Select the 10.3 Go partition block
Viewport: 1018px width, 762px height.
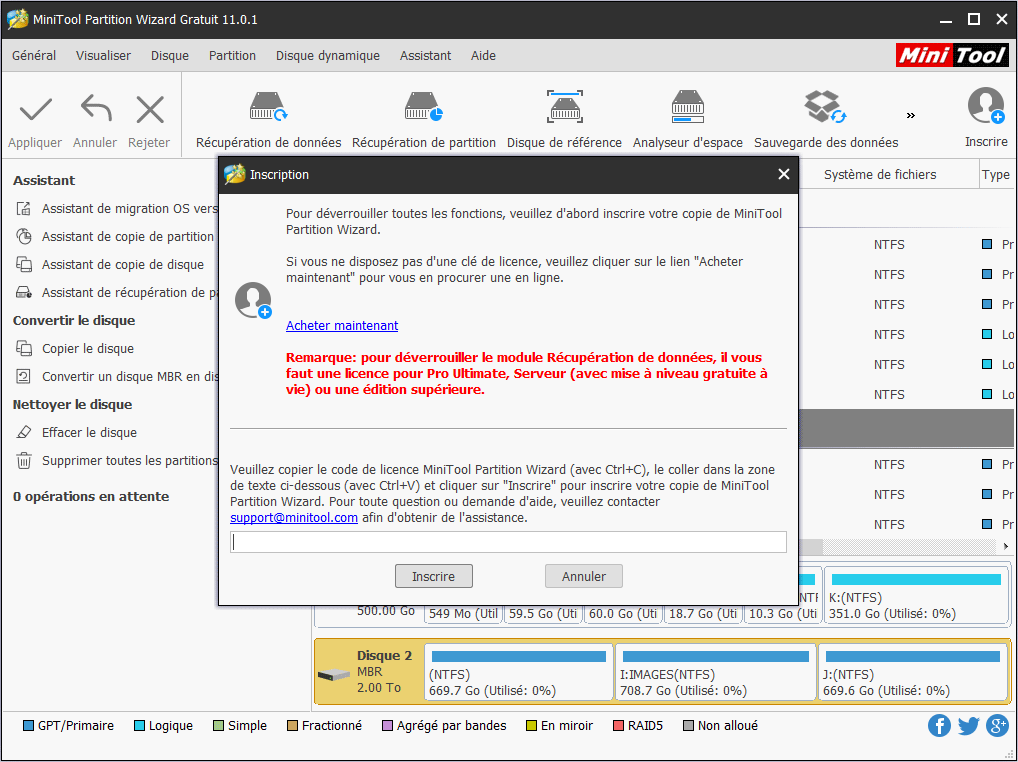pyautogui.click(x=783, y=613)
